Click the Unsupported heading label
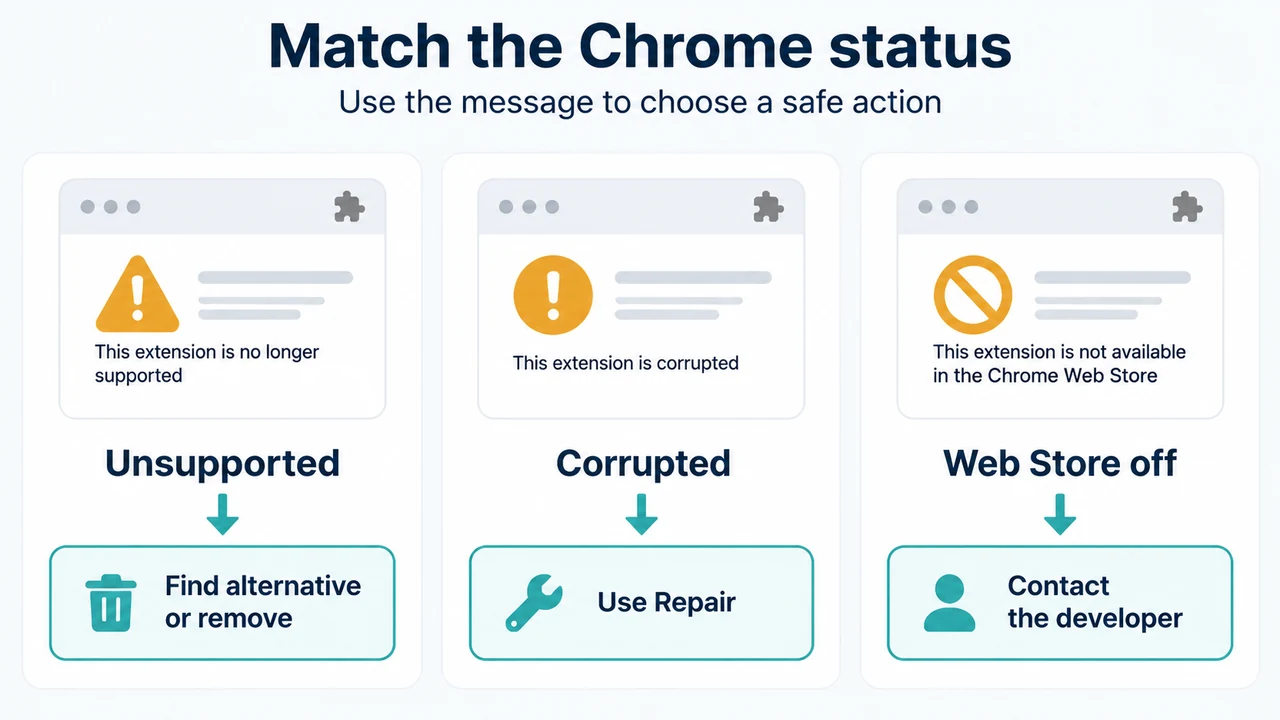Image resolution: width=1280 pixels, height=720 pixels. (x=222, y=463)
